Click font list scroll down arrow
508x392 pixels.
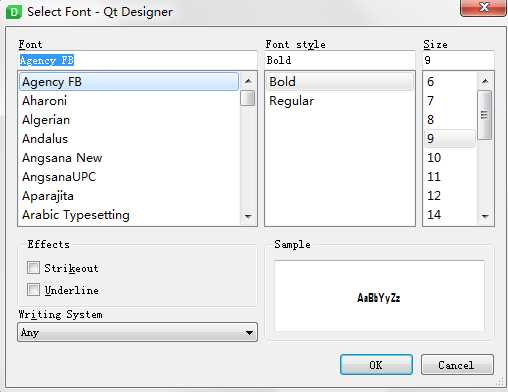[248, 216]
